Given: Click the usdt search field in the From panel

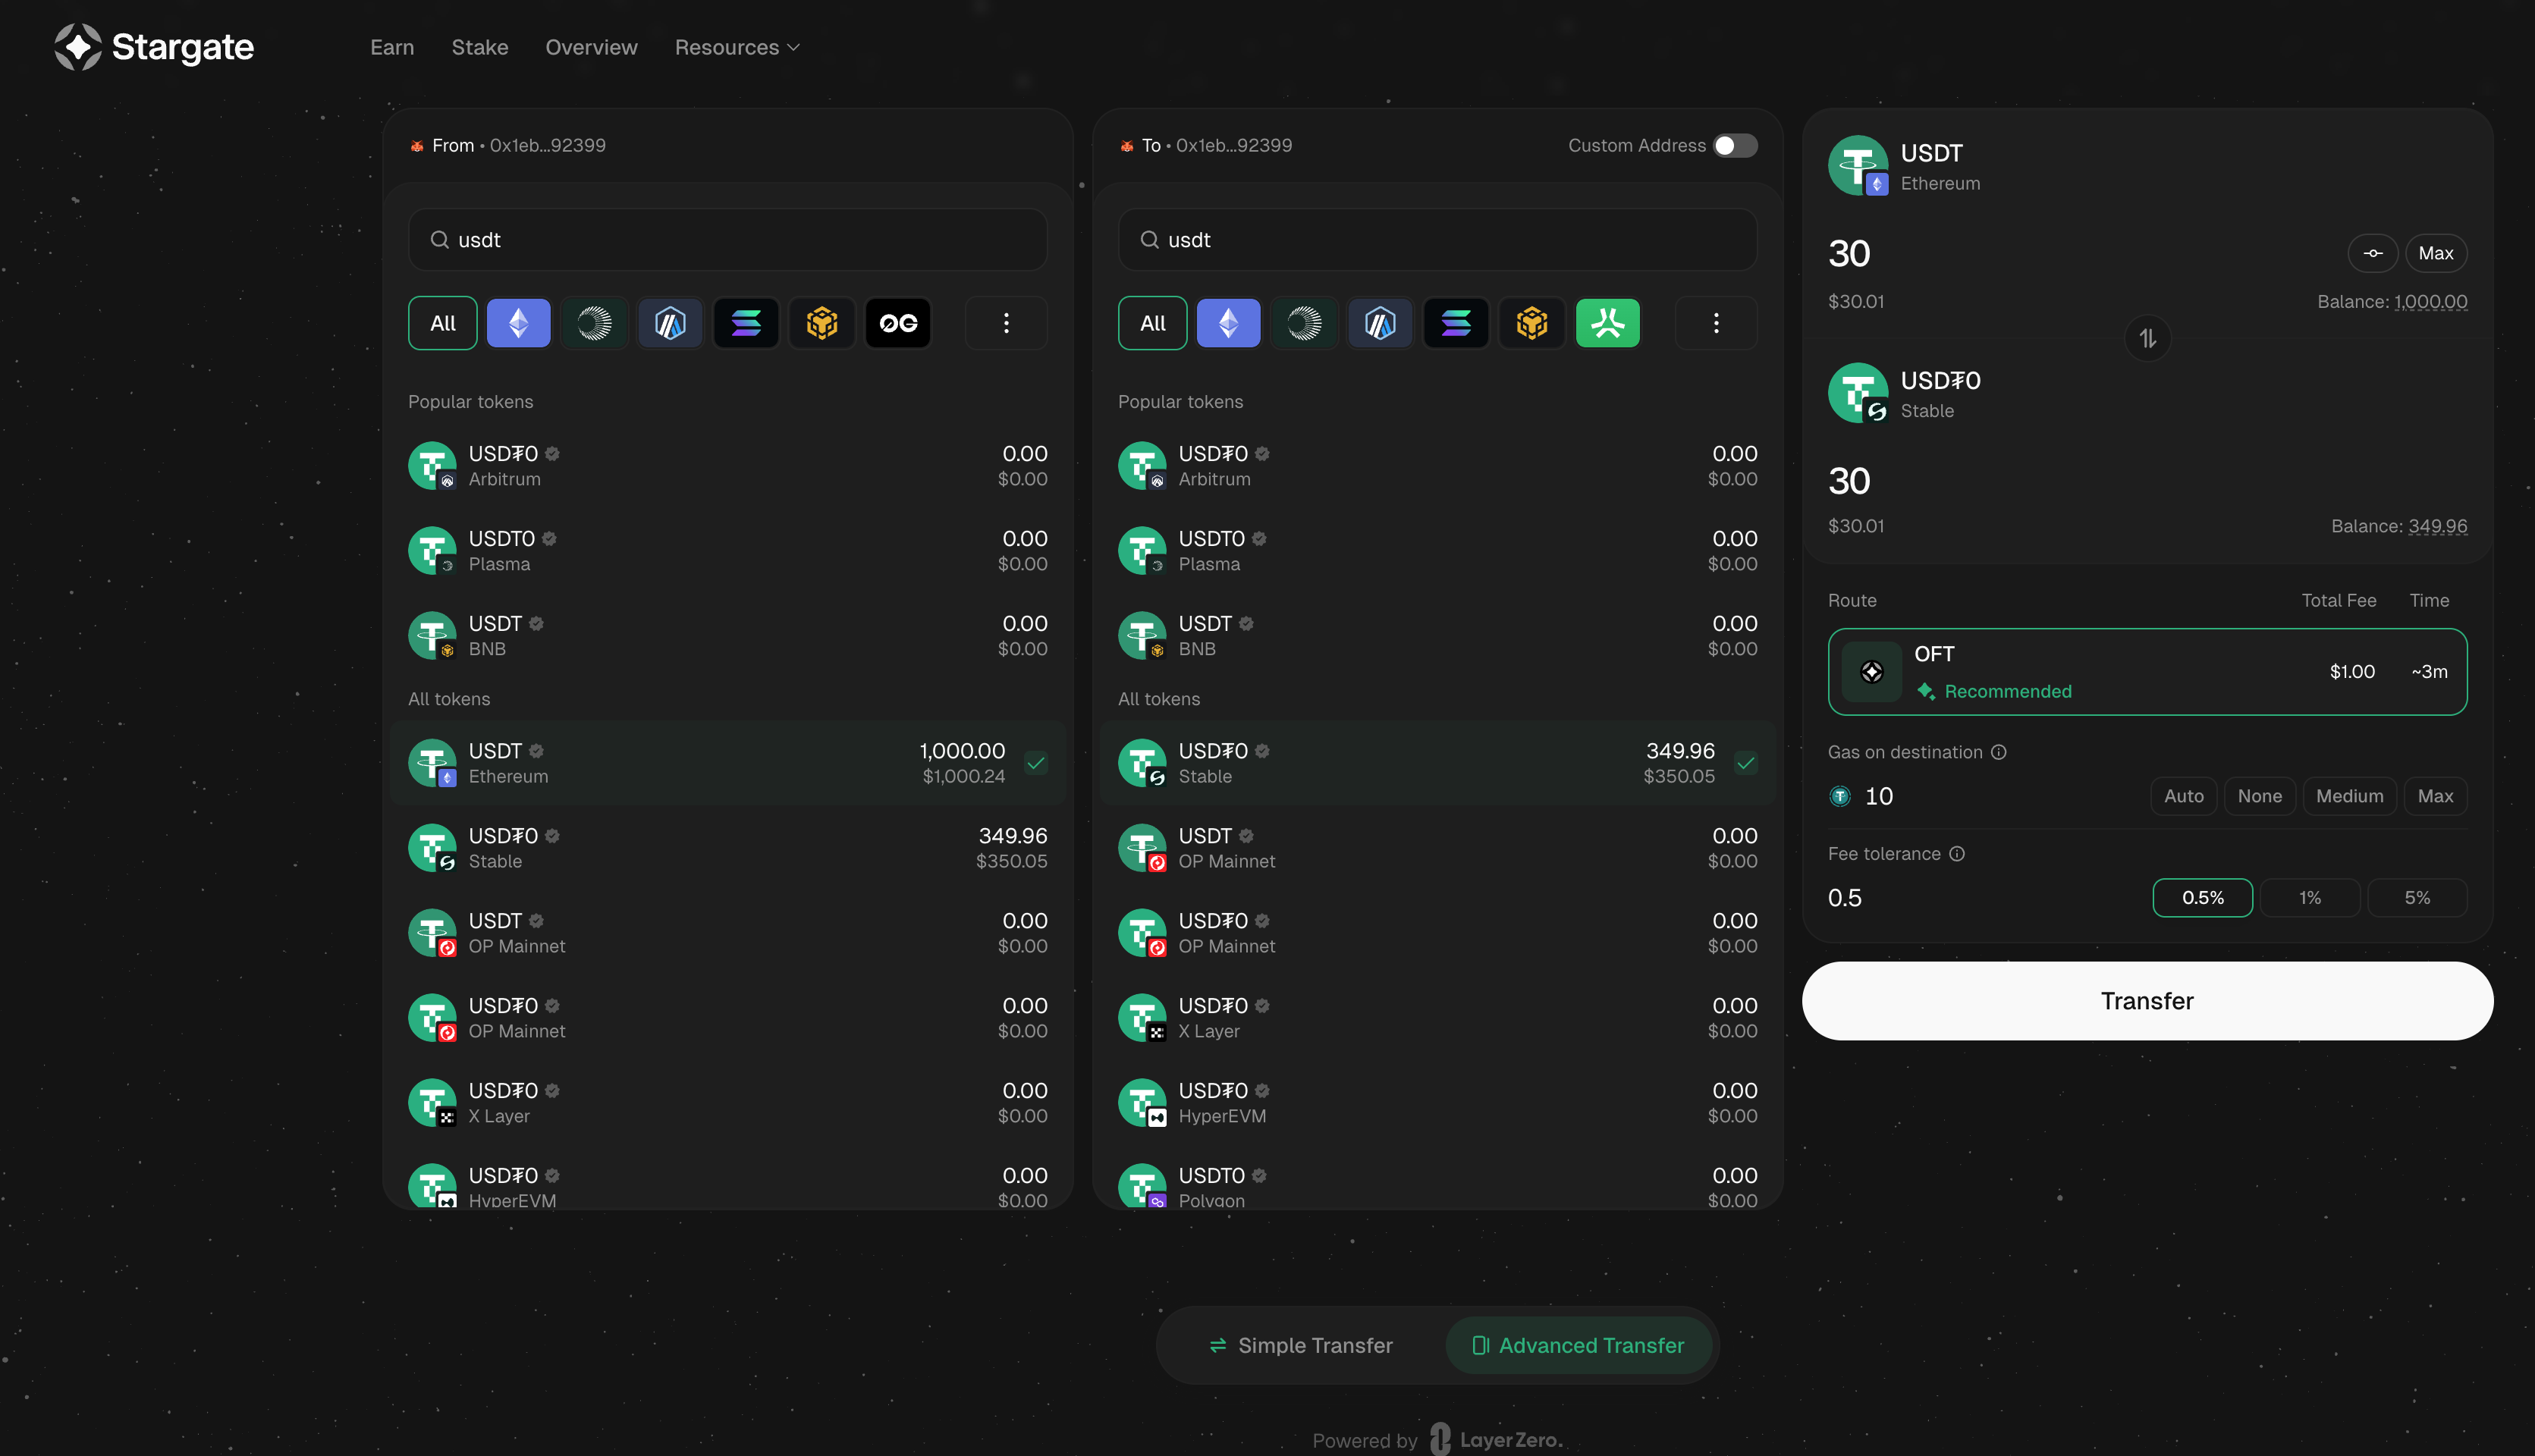Looking at the screenshot, I should [x=727, y=240].
